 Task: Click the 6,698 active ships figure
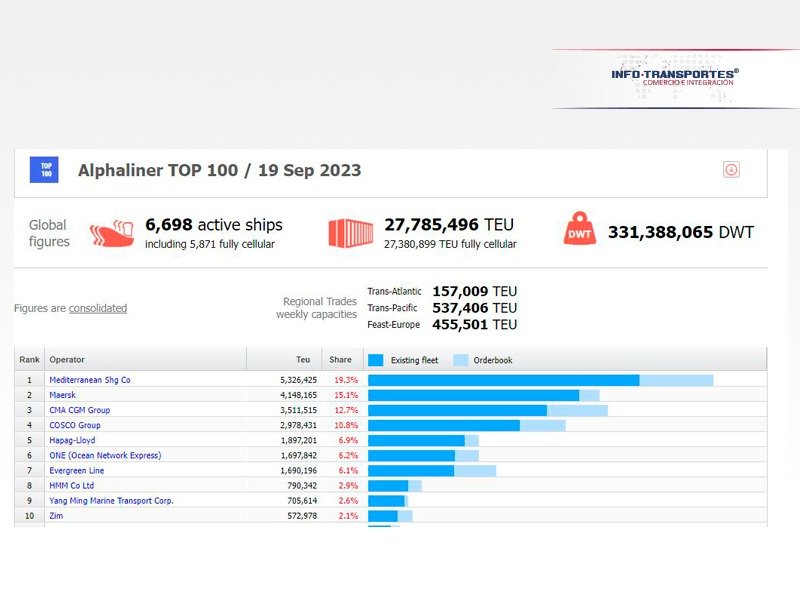(x=214, y=224)
